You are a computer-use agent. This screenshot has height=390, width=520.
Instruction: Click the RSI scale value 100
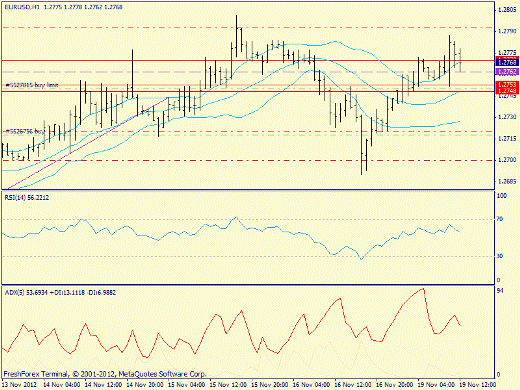pos(502,196)
